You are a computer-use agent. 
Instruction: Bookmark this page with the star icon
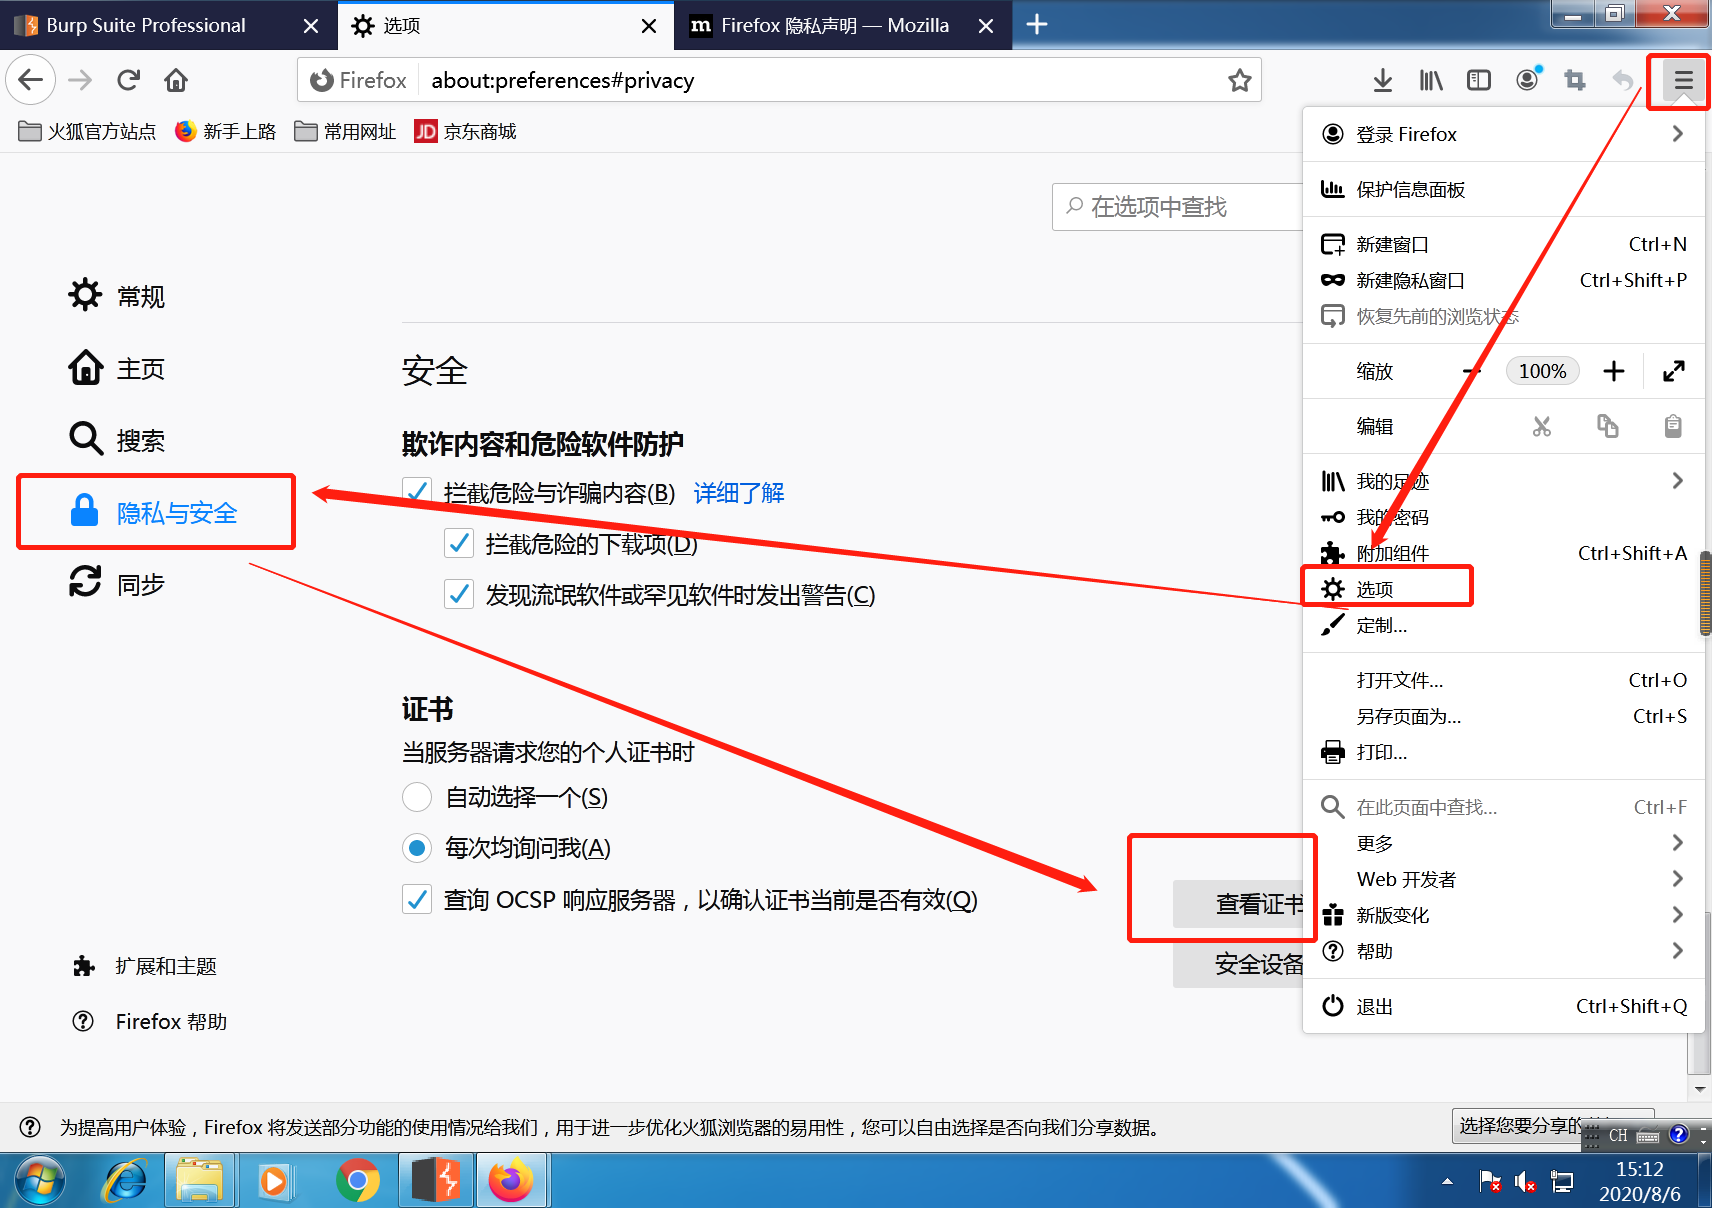pyautogui.click(x=1240, y=80)
